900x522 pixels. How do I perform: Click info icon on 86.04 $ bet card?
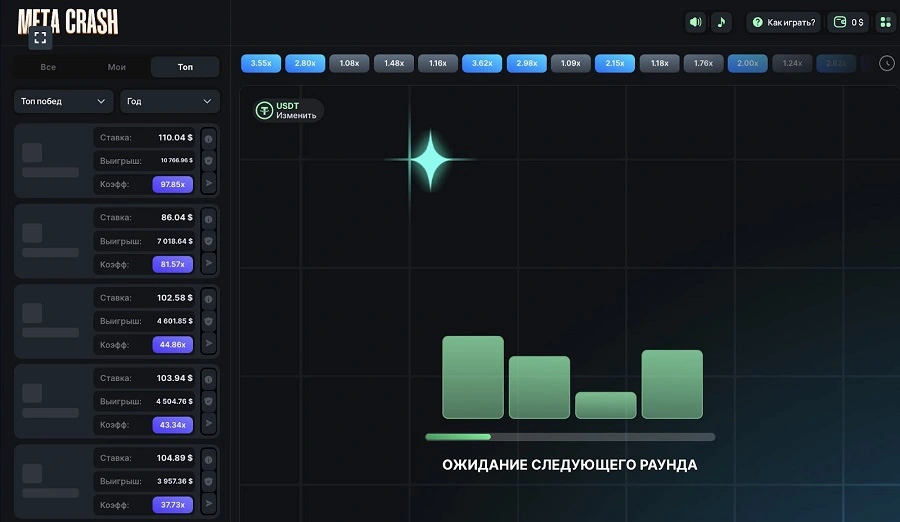(208, 219)
